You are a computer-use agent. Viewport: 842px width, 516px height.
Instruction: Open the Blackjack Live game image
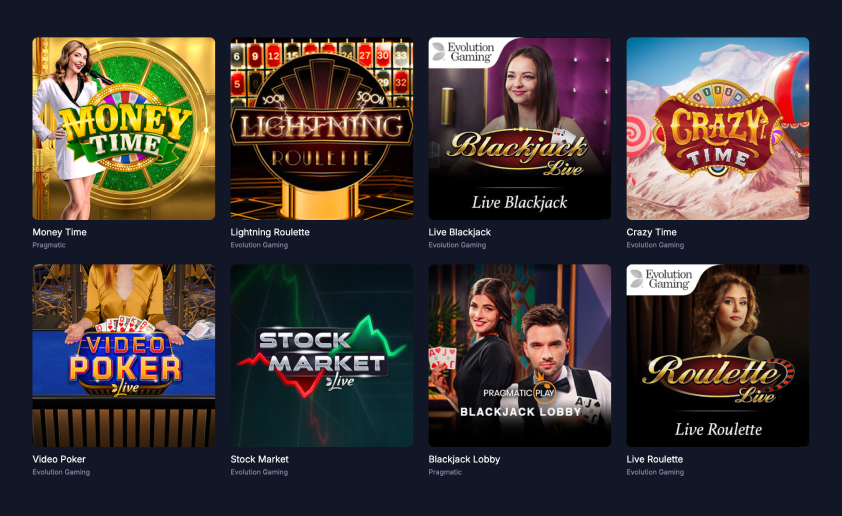click(x=519, y=128)
